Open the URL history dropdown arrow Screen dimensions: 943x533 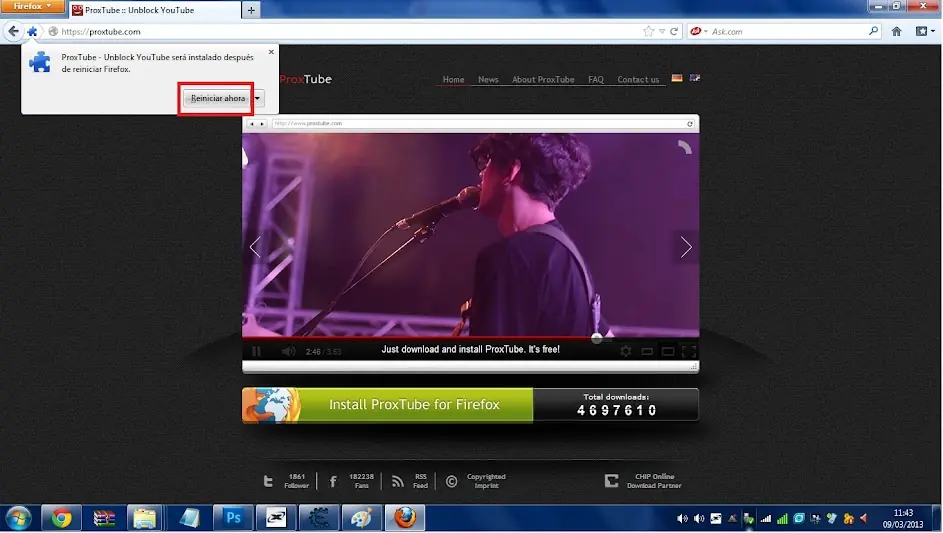662,31
